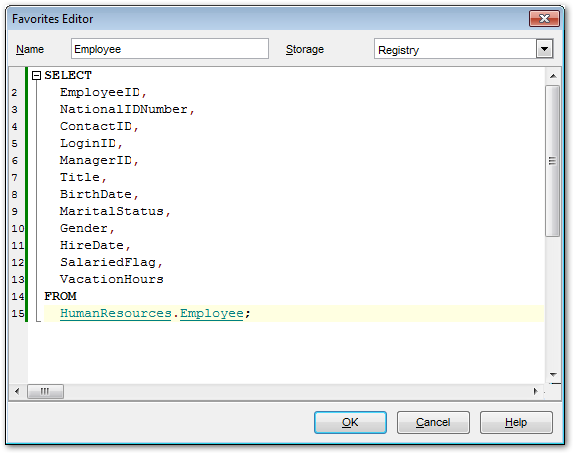Click the OK button

point(350,422)
